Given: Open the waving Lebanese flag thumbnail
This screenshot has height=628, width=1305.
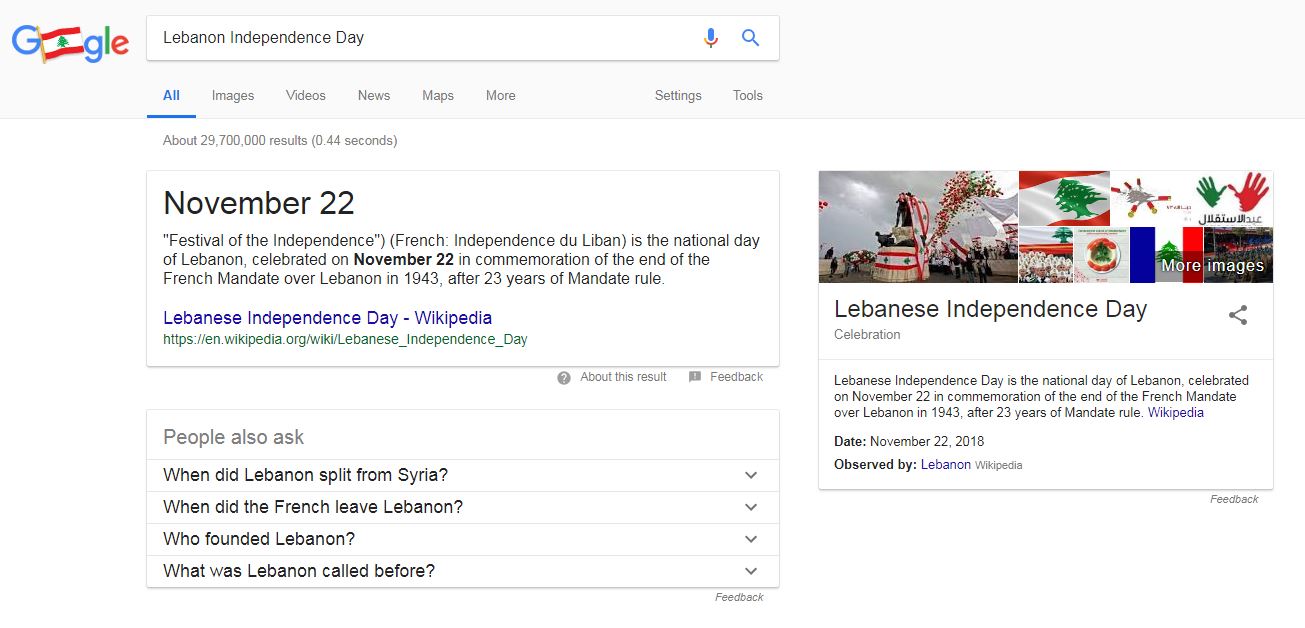Looking at the screenshot, I should 1064,198.
